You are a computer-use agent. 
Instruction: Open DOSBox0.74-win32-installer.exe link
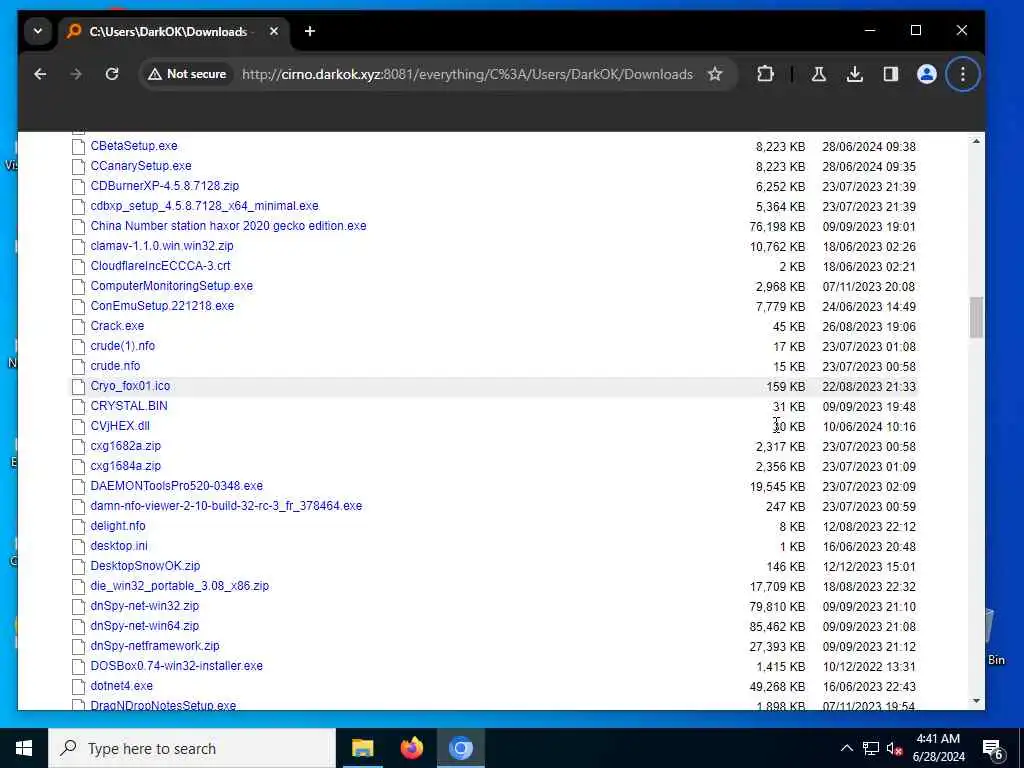pyautogui.click(x=176, y=666)
